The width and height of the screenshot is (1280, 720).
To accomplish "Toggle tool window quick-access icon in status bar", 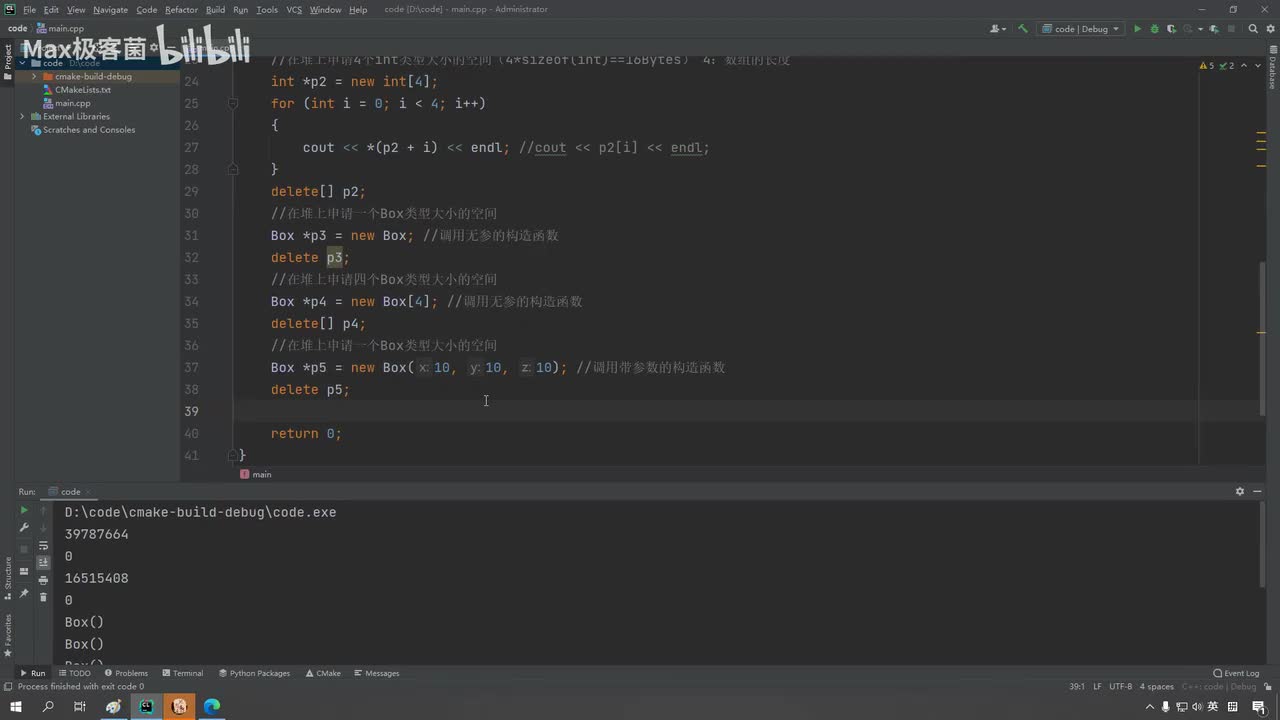I will [8, 687].
